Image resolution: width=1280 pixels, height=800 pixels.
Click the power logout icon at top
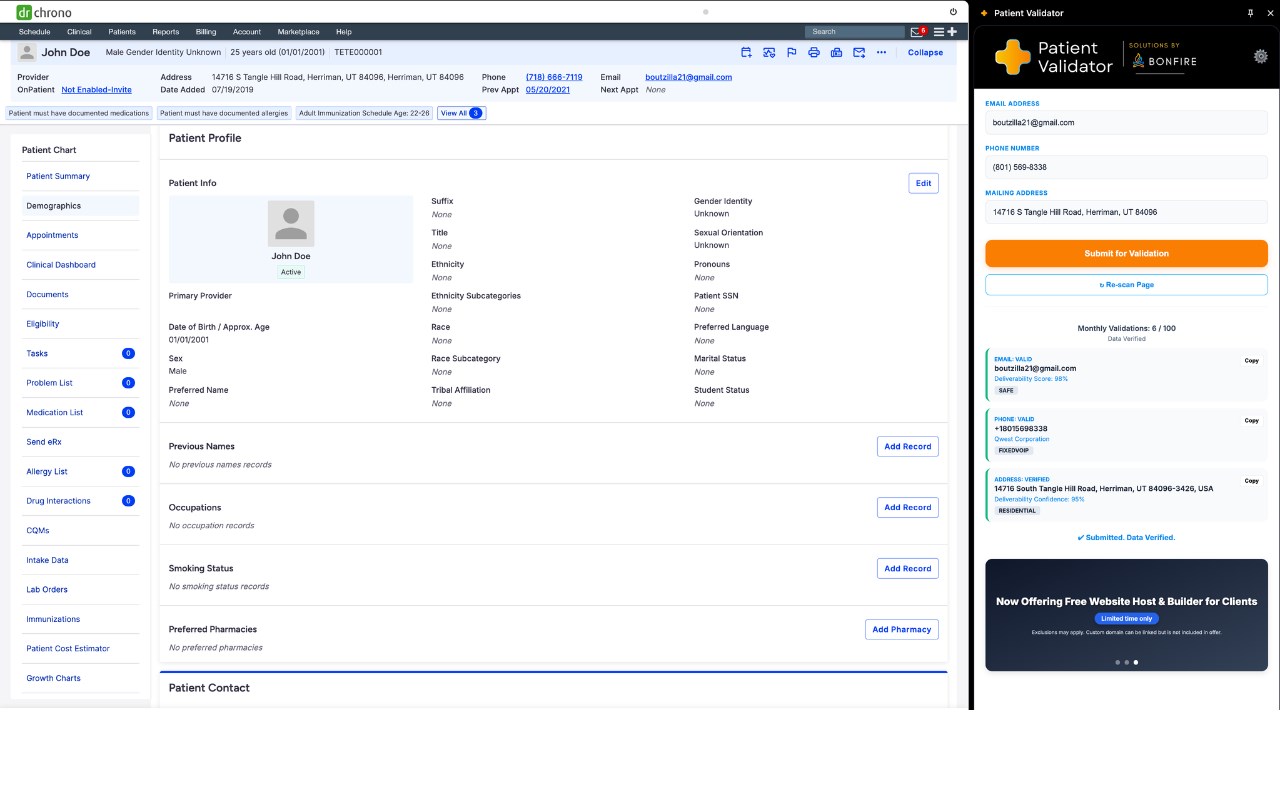tap(953, 12)
